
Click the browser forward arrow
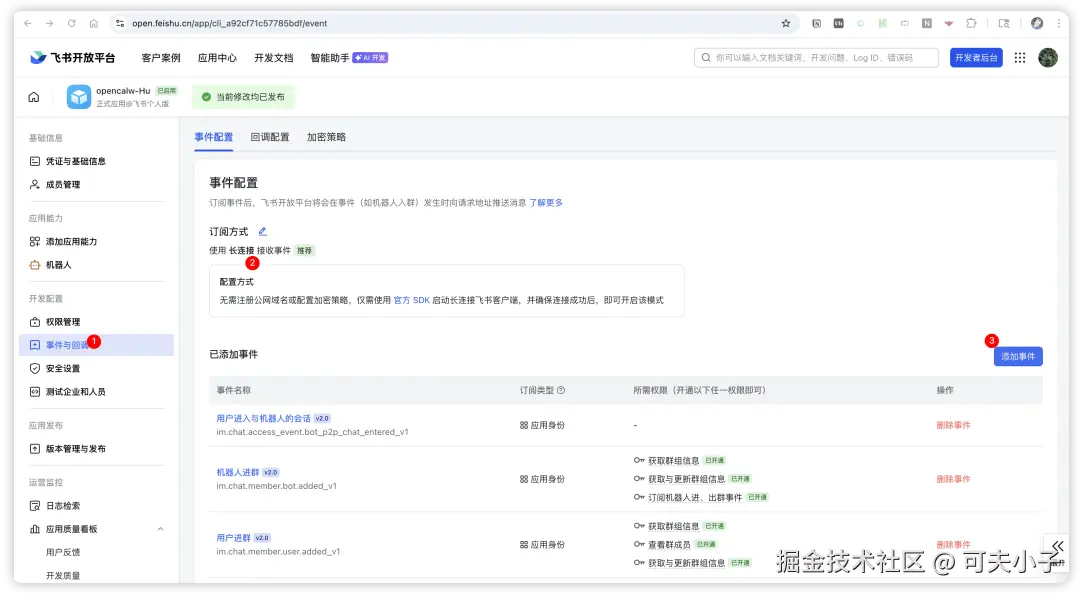[x=50, y=23]
